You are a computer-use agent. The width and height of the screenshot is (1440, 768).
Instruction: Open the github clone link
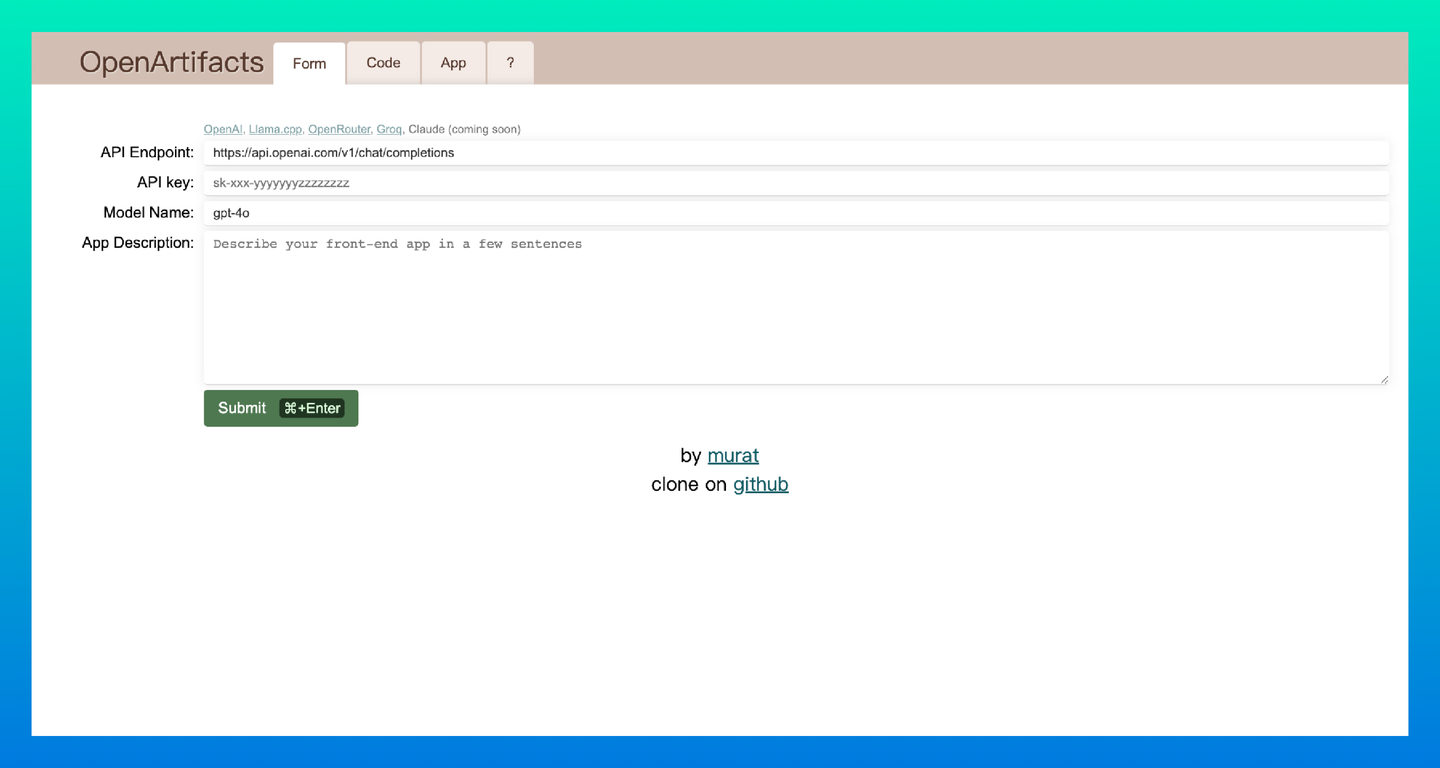[x=760, y=484]
